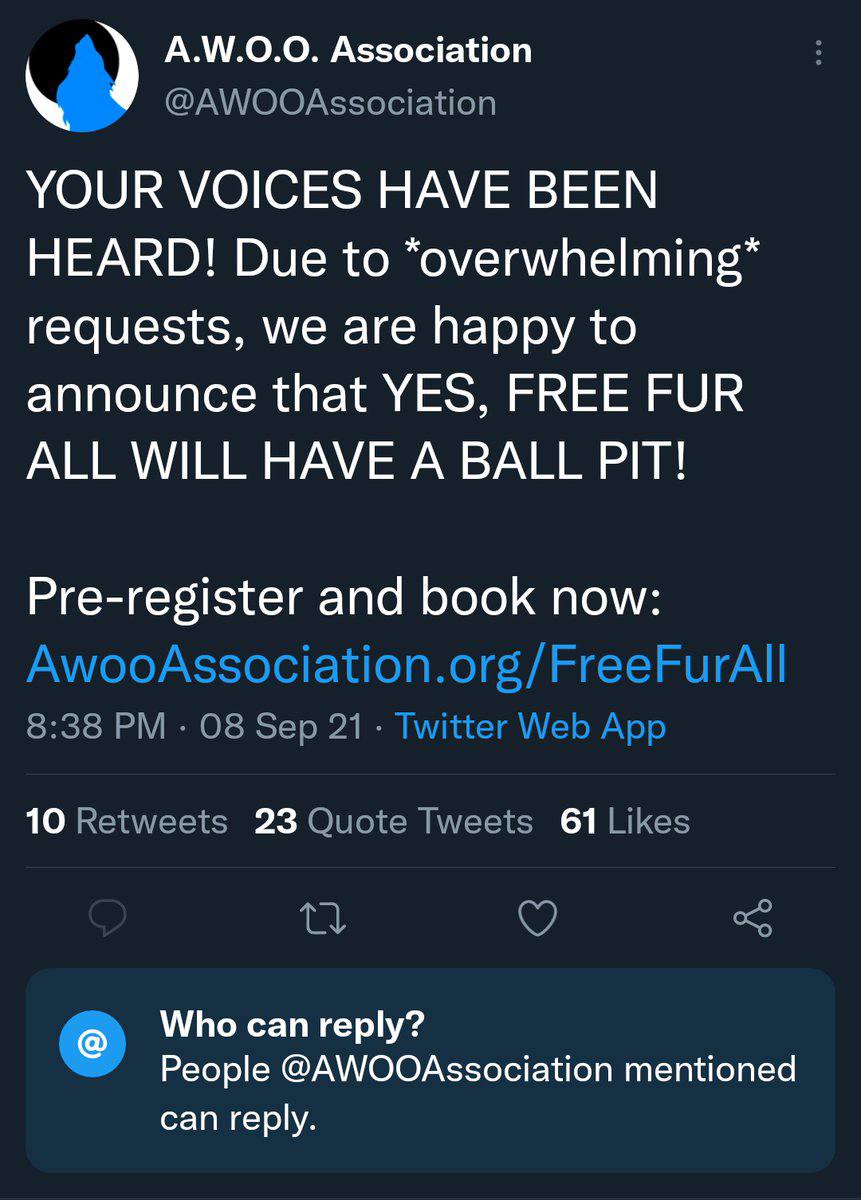The height and width of the screenshot is (1200, 861).
Task: Click the "Who can reply?" heading
Action: tap(292, 1023)
